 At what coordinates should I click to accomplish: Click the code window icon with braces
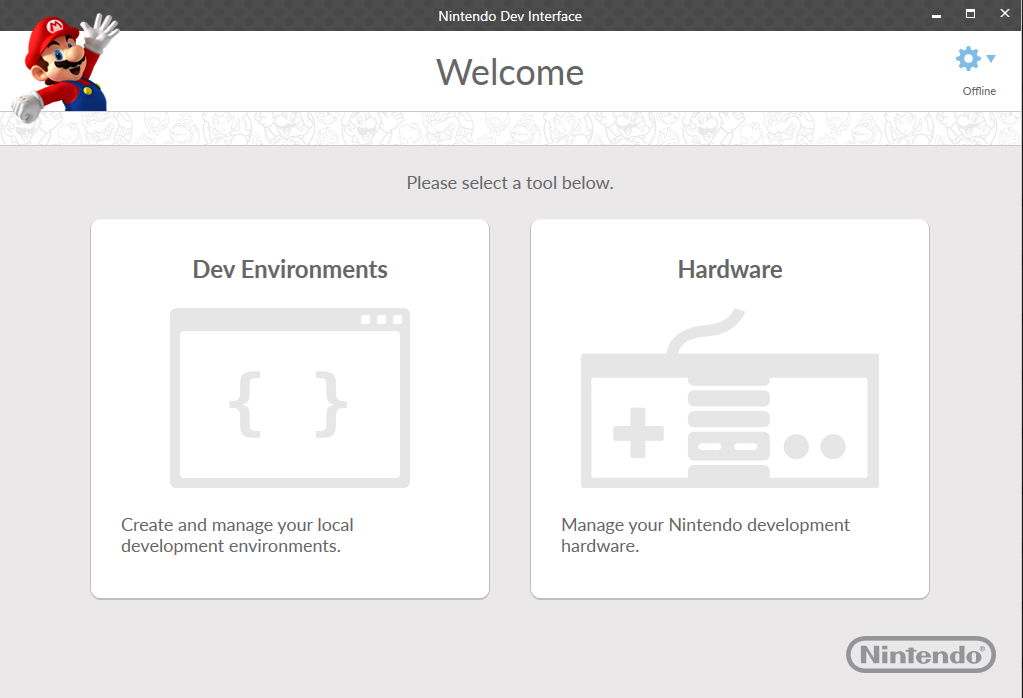290,398
